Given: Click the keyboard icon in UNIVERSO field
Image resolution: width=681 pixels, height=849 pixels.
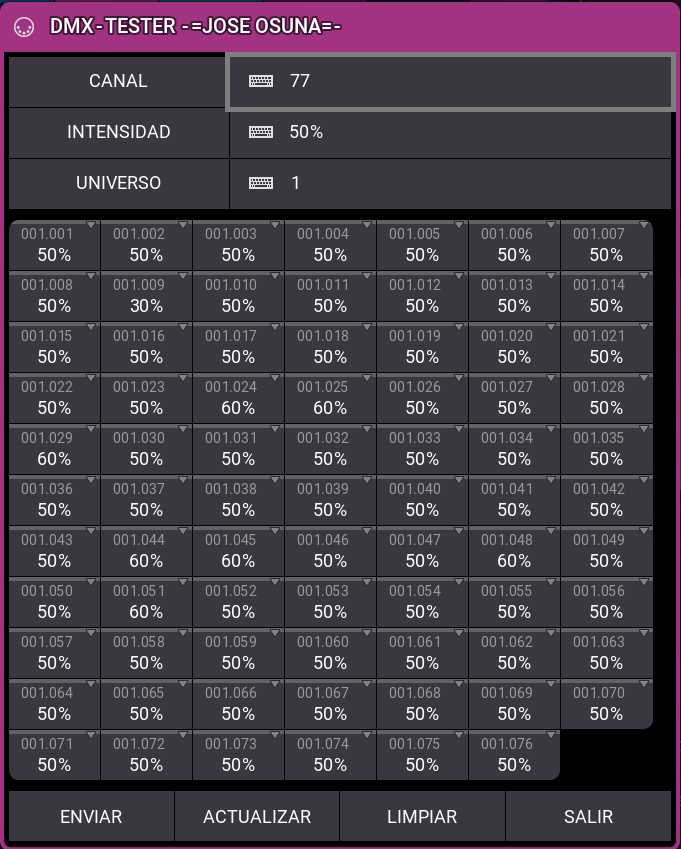Looking at the screenshot, I should click(x=261, y=183).
